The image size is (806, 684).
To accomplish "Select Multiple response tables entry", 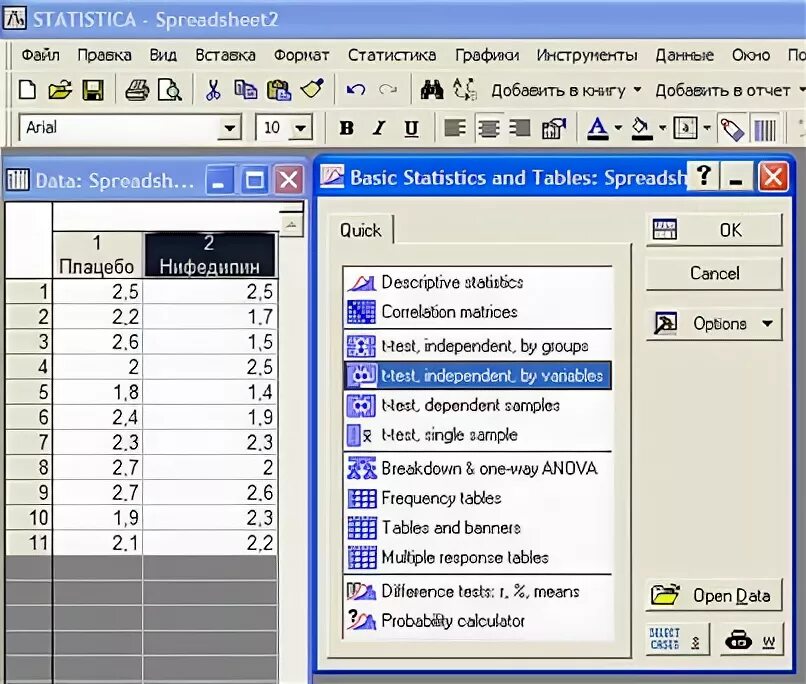I will point(478,558).
